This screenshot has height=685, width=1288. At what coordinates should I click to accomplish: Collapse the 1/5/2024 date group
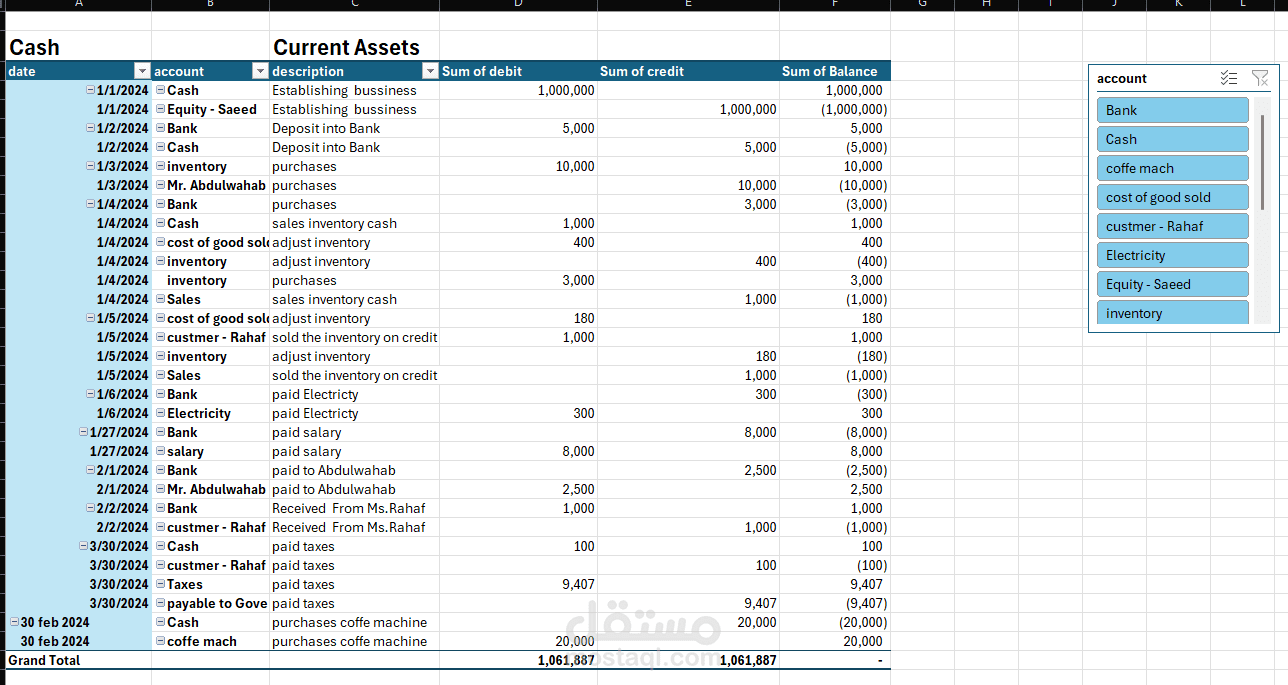point(90,318)
